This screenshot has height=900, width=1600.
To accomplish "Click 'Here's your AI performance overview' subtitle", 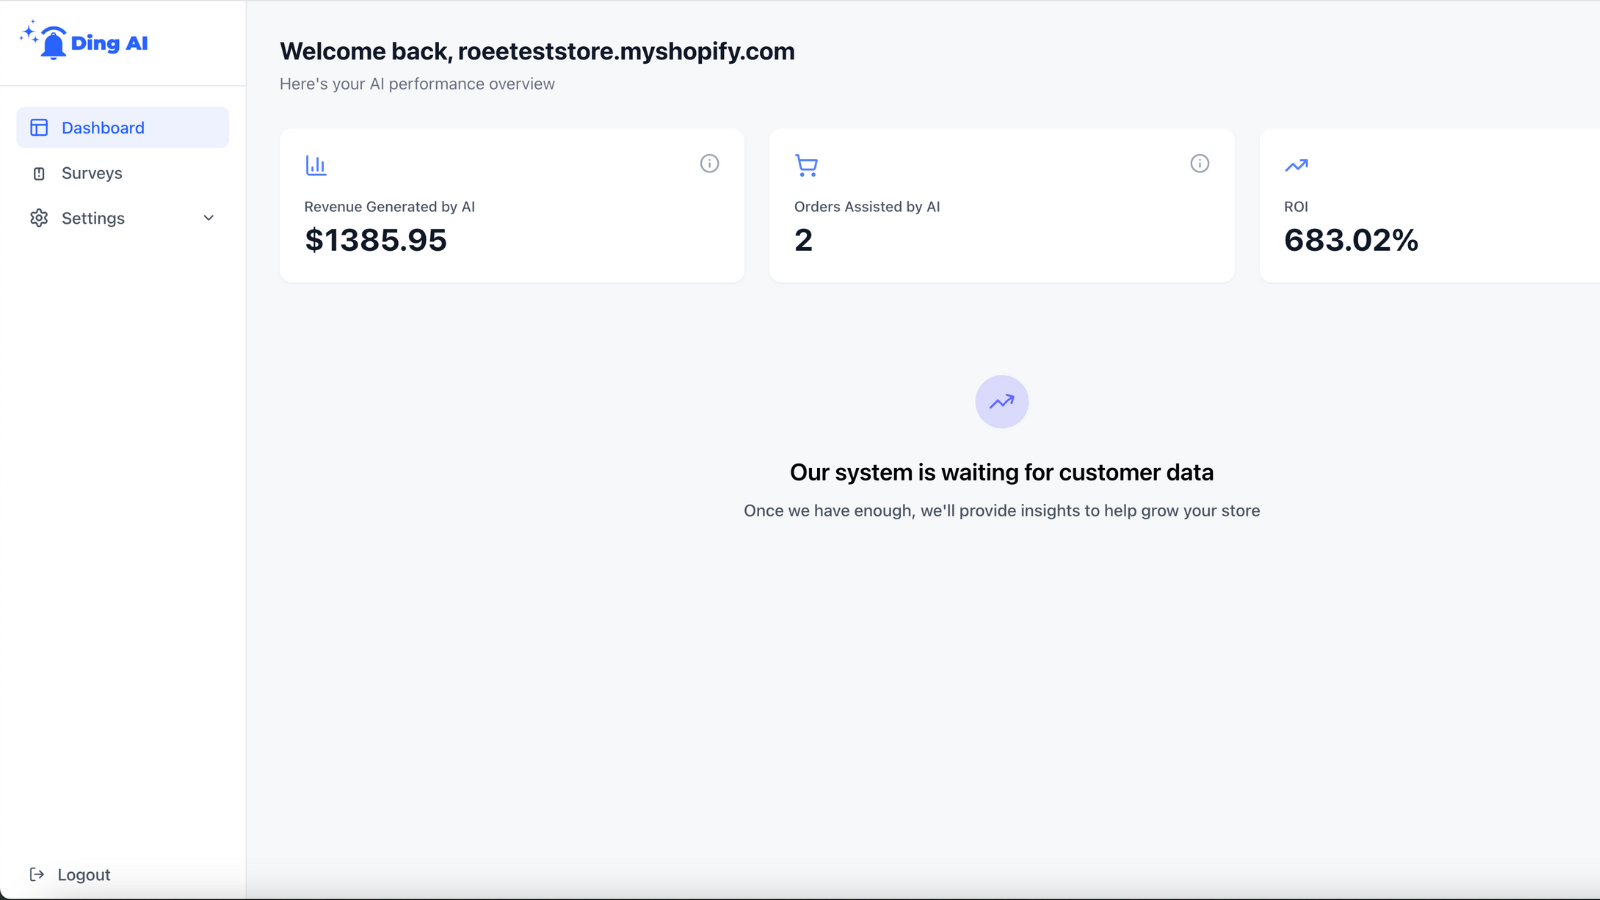I will (417, 84).
